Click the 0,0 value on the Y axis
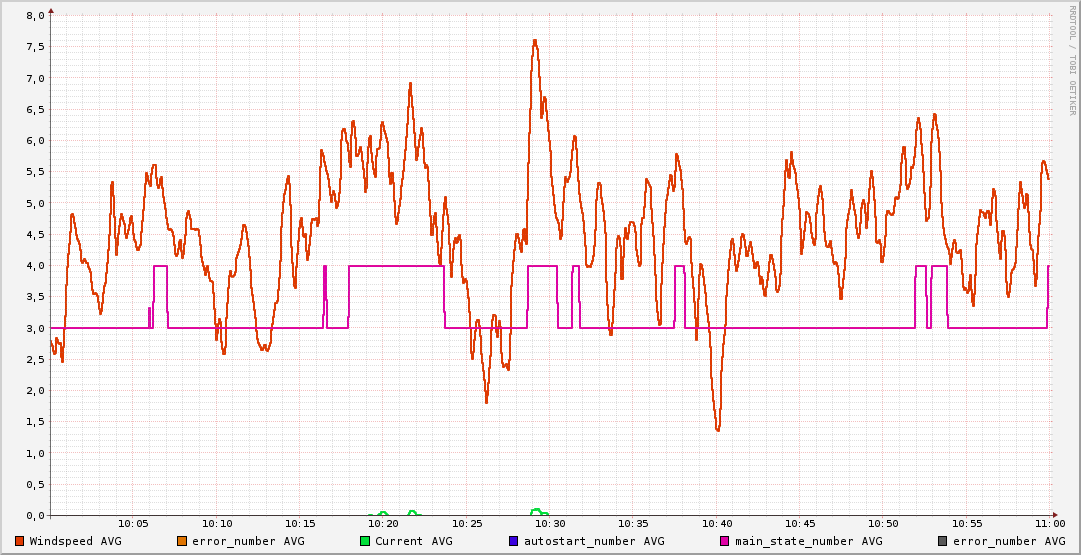The height and width of the screenshot is (555, 1081). tap(34, 515)
